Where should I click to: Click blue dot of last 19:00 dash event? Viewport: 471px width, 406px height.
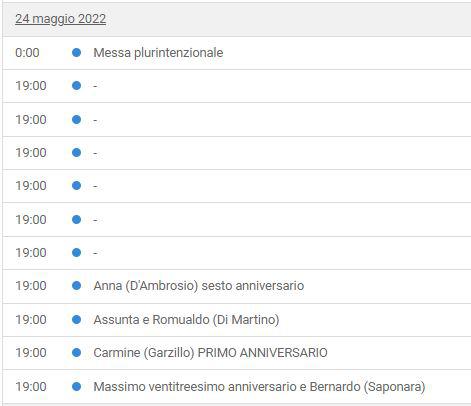coord(76,253)
